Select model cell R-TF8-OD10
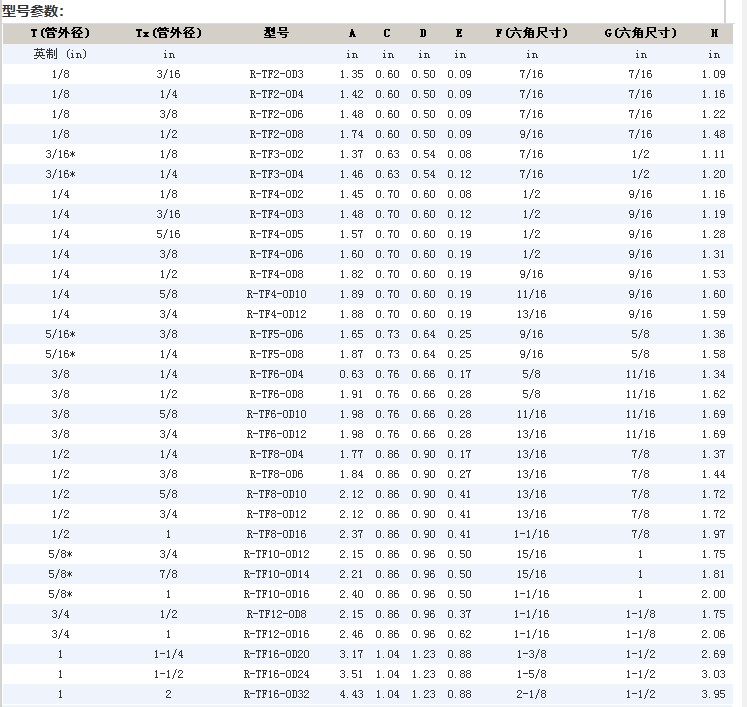The image size is (747, 707). coord(276,495)
